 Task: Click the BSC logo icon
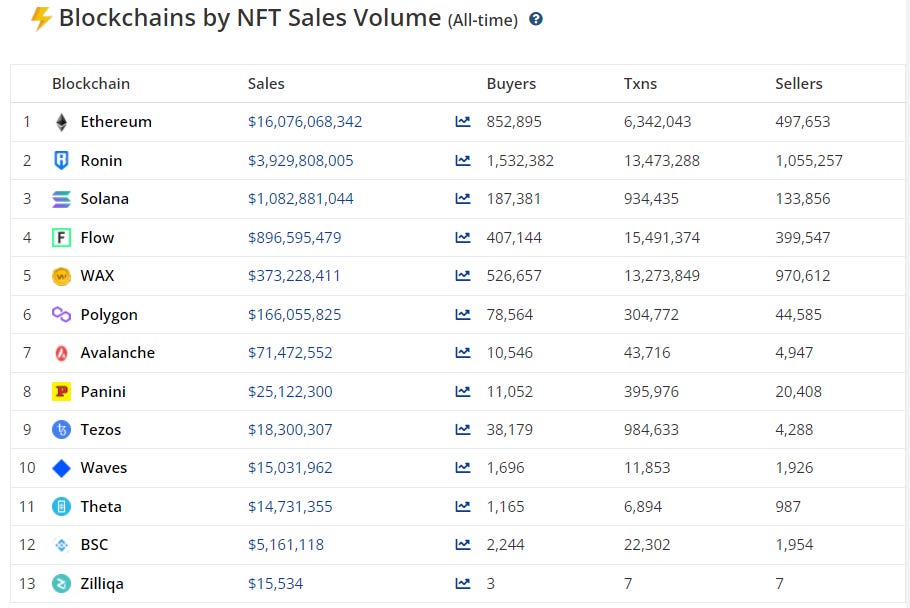pos(61,545)
